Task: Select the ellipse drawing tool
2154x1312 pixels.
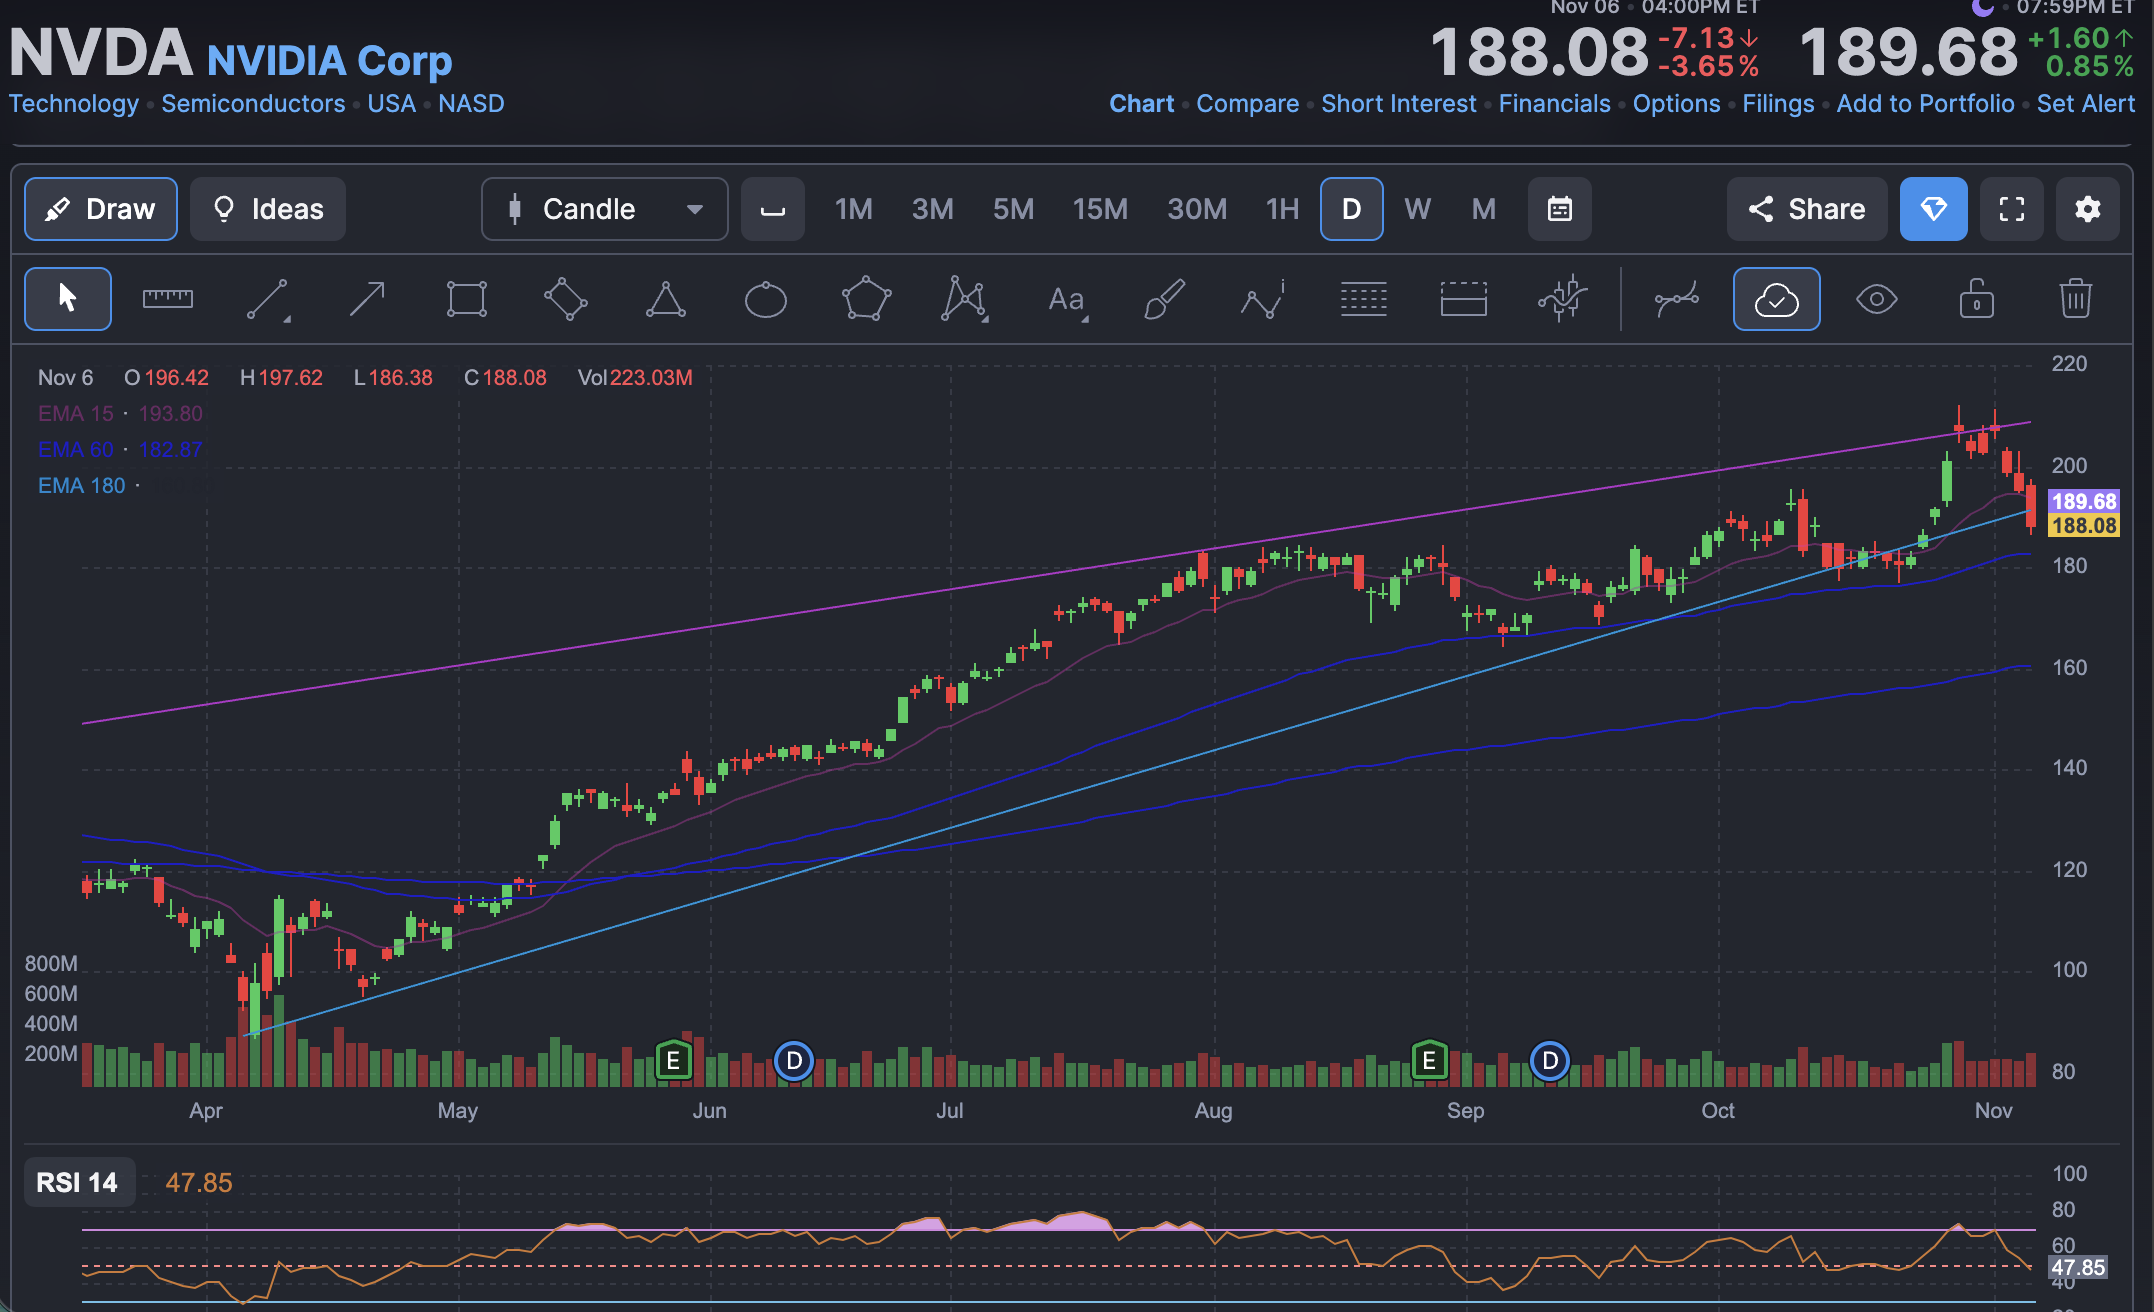Action: 766,299
